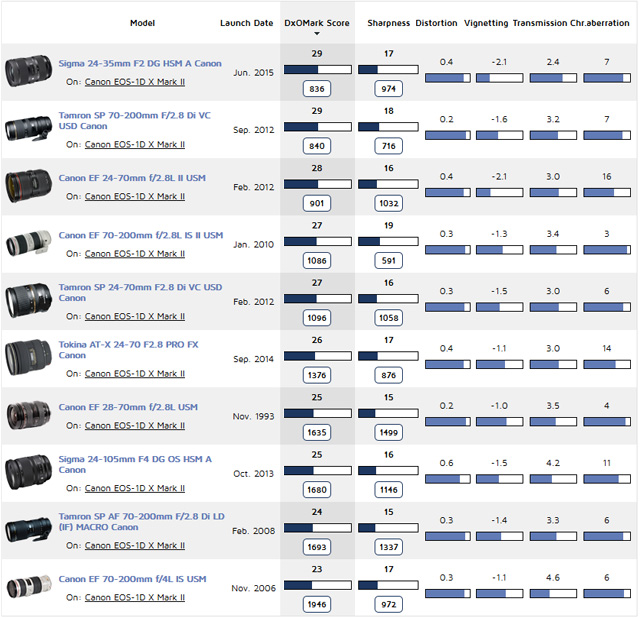640x618 pixels.
Task: Click vignetting bar showing -1.0
Action: click(x=500, y=422)
